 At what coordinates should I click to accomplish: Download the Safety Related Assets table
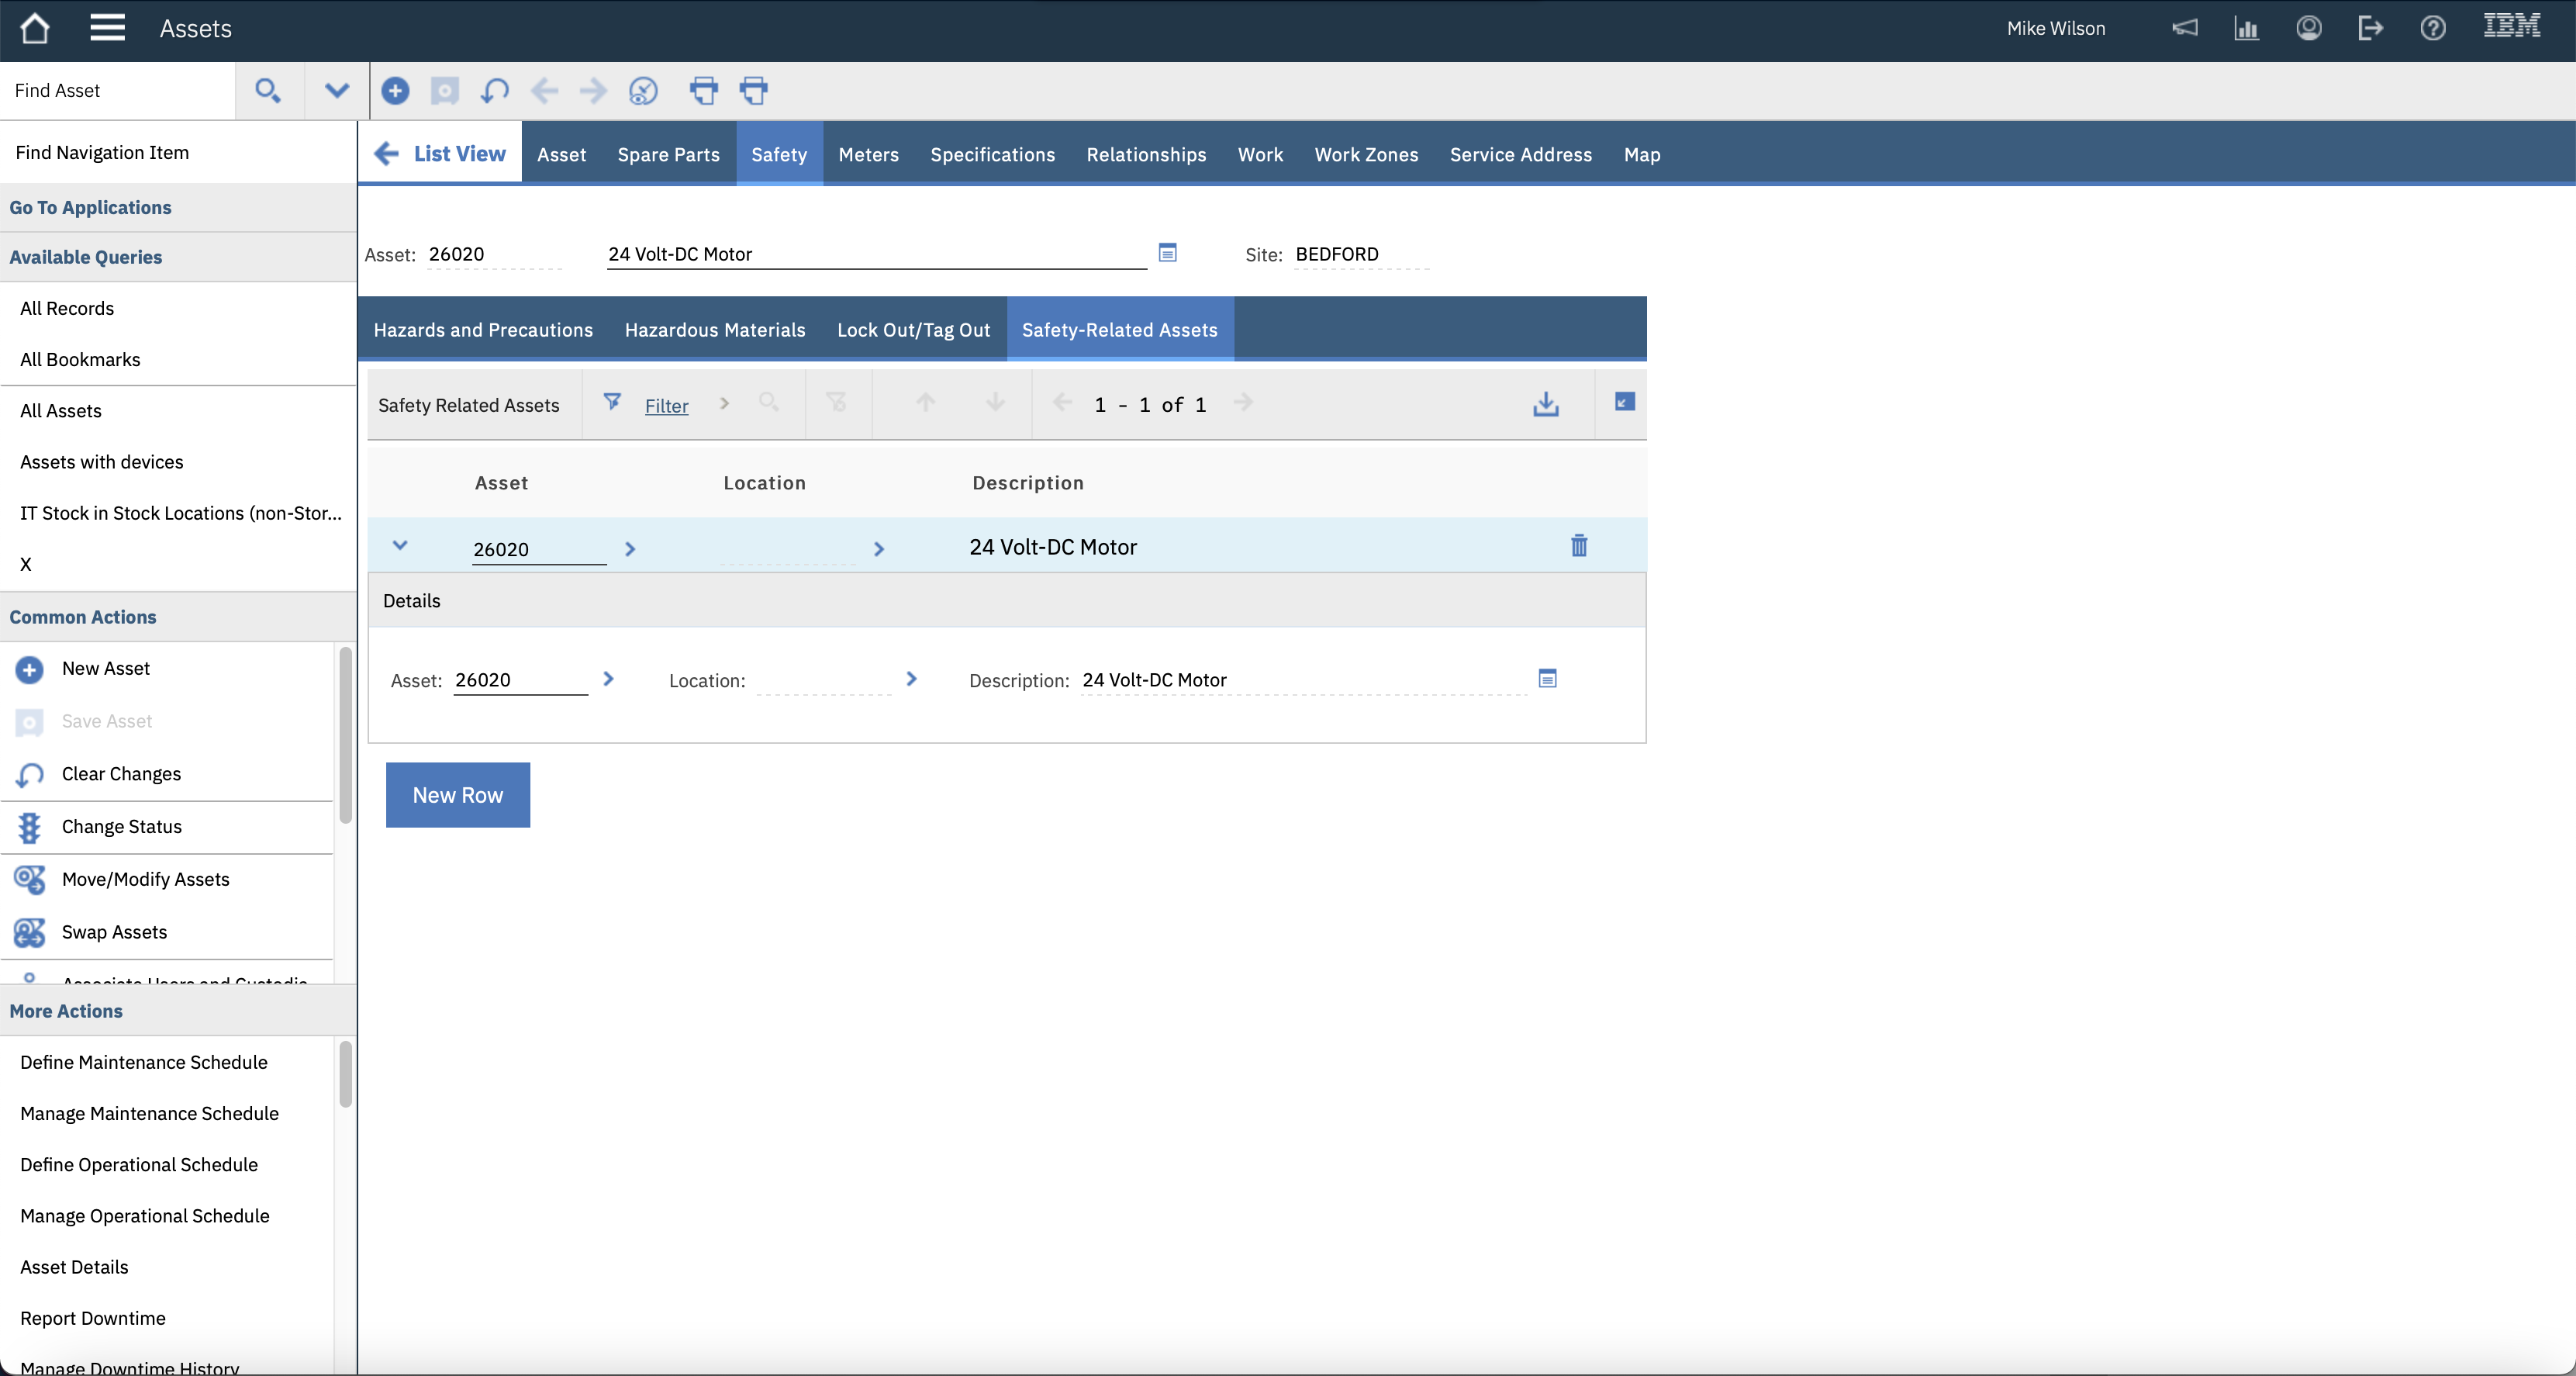[1545, 404]
